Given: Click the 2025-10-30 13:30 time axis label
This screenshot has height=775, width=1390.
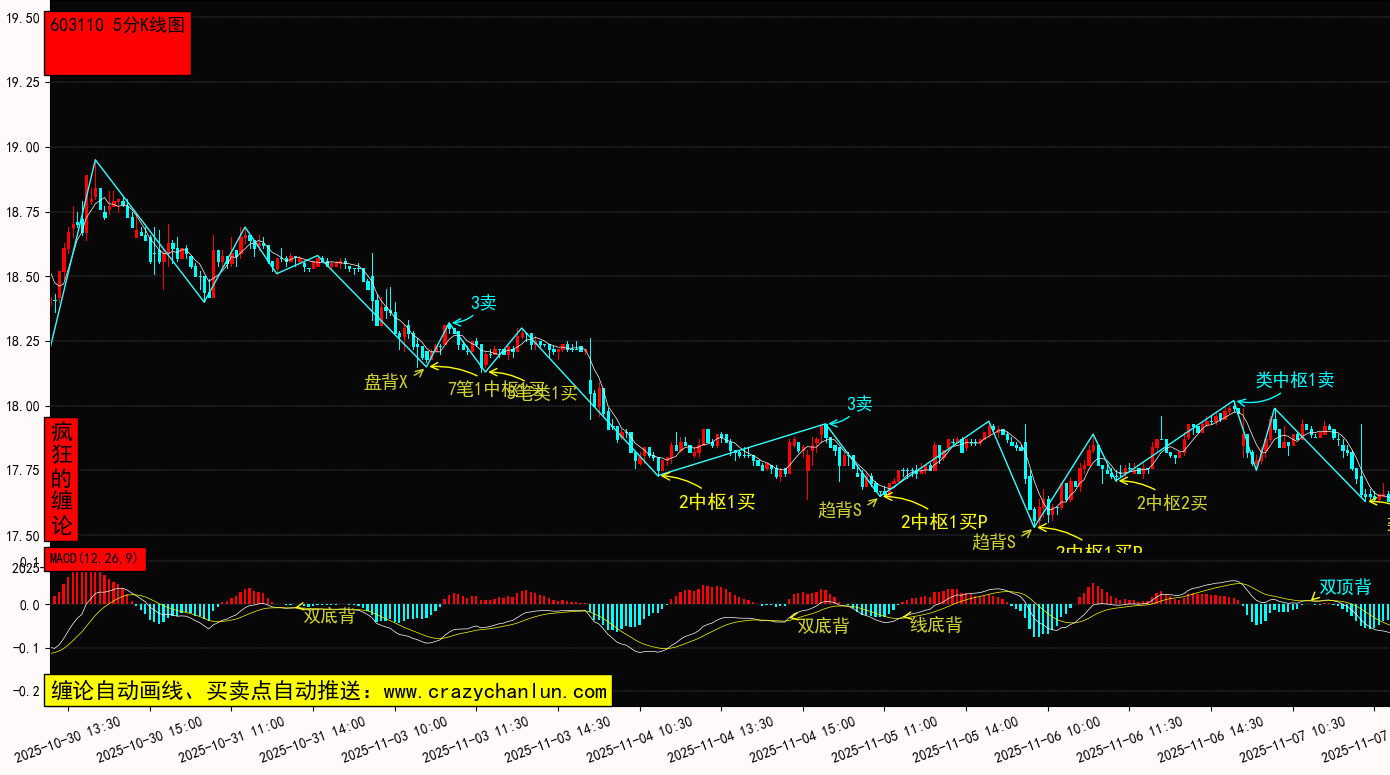Looking at the screenshot, I should (69, 738).
